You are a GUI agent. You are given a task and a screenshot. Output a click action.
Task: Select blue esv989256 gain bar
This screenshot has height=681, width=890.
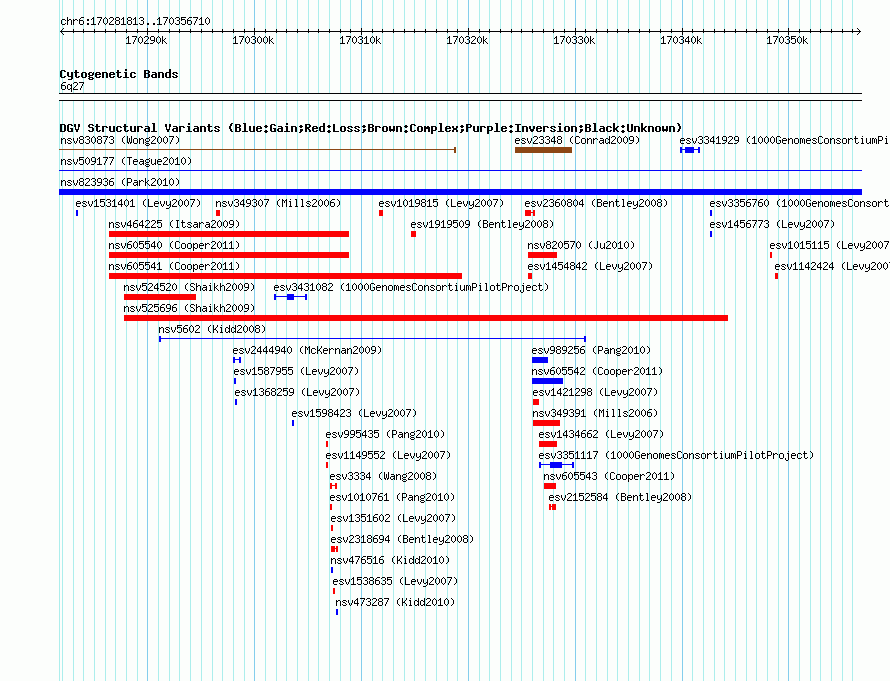(540, 360)
